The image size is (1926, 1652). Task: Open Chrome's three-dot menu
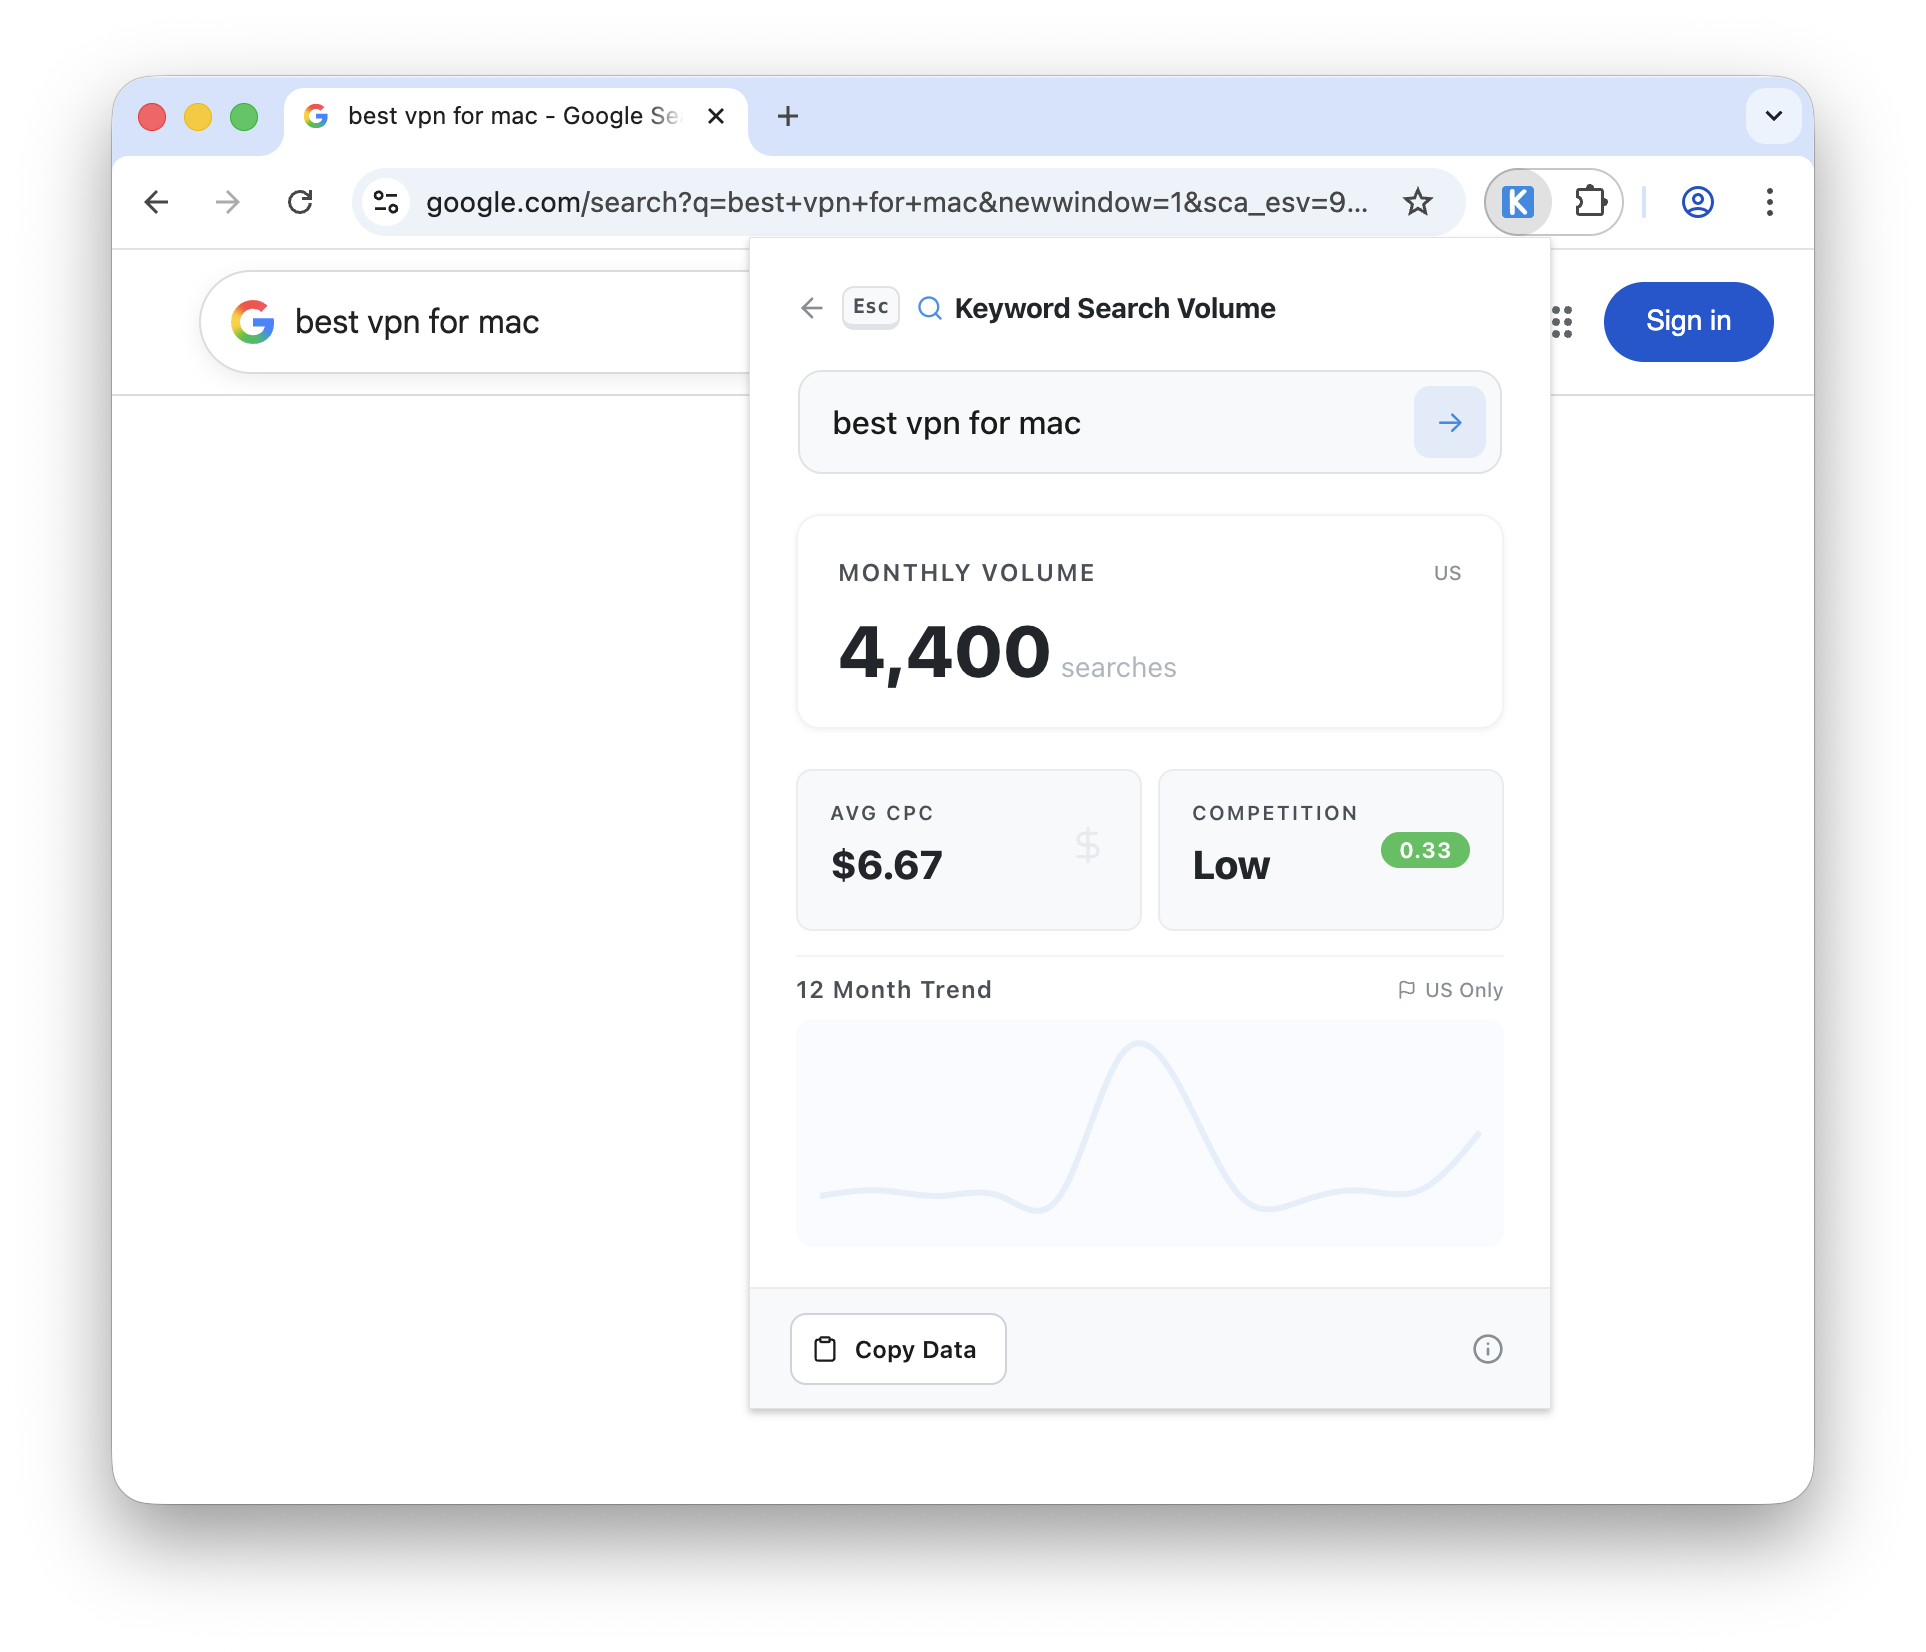(x=1770, y=202)
